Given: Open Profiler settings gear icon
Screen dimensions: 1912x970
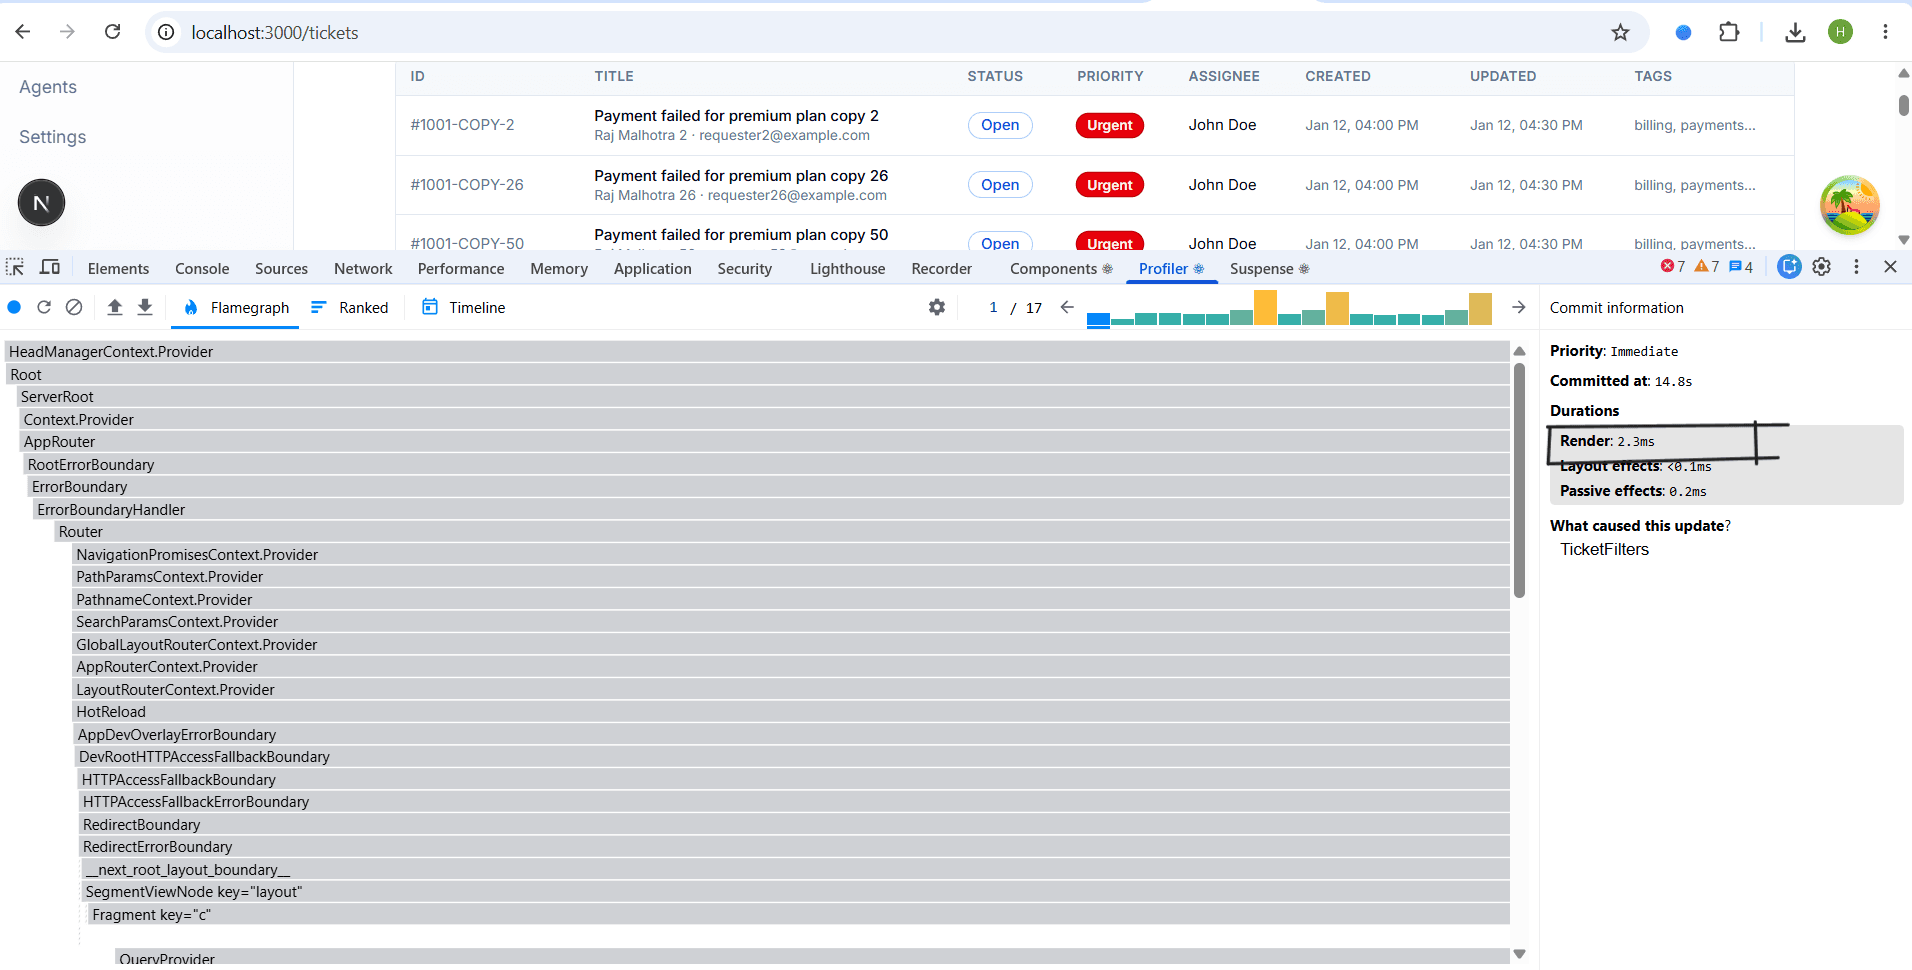Looking at the screenshot, I should click(937, 307).
